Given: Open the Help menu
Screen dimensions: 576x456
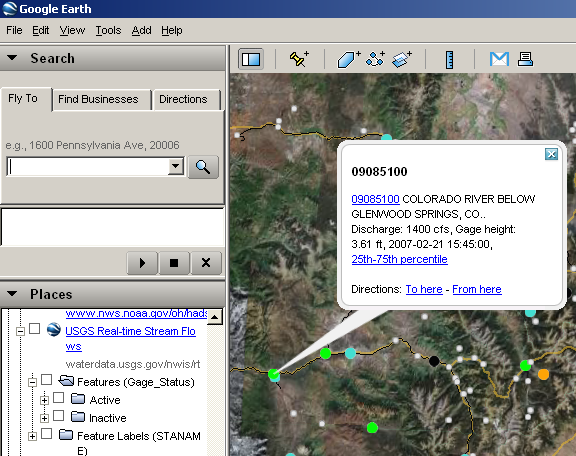Looking at the screenshot, I should [x=172, y=30].
